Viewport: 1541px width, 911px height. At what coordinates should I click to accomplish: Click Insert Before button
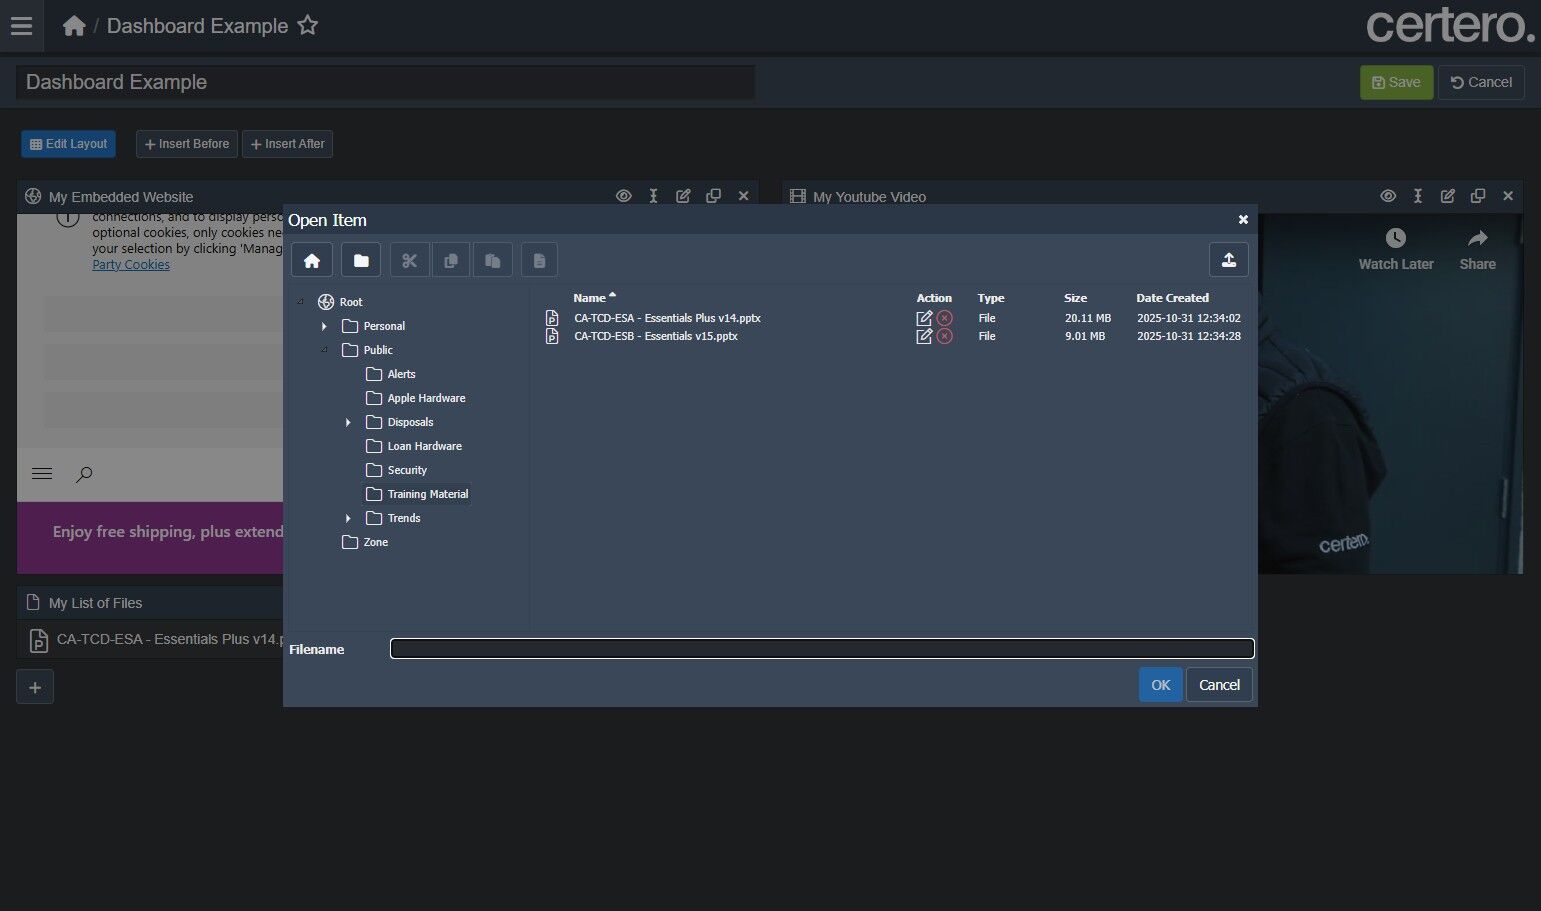pos(187,144)
